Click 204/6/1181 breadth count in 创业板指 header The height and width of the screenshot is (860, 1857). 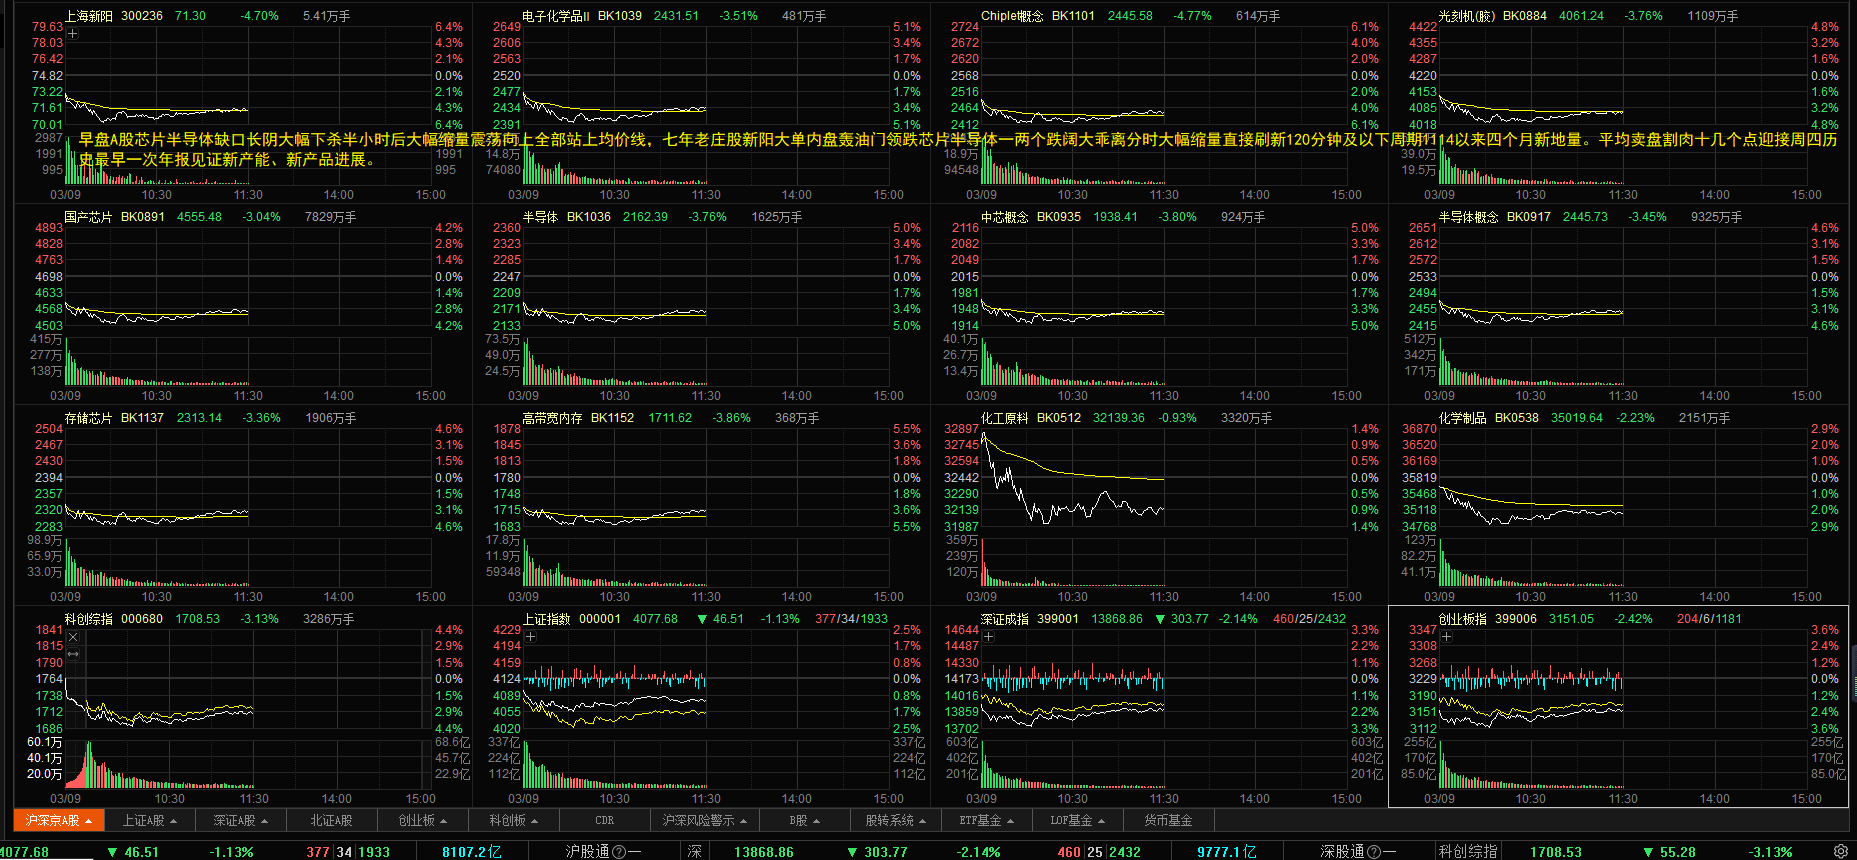[x=1709, y=619]
